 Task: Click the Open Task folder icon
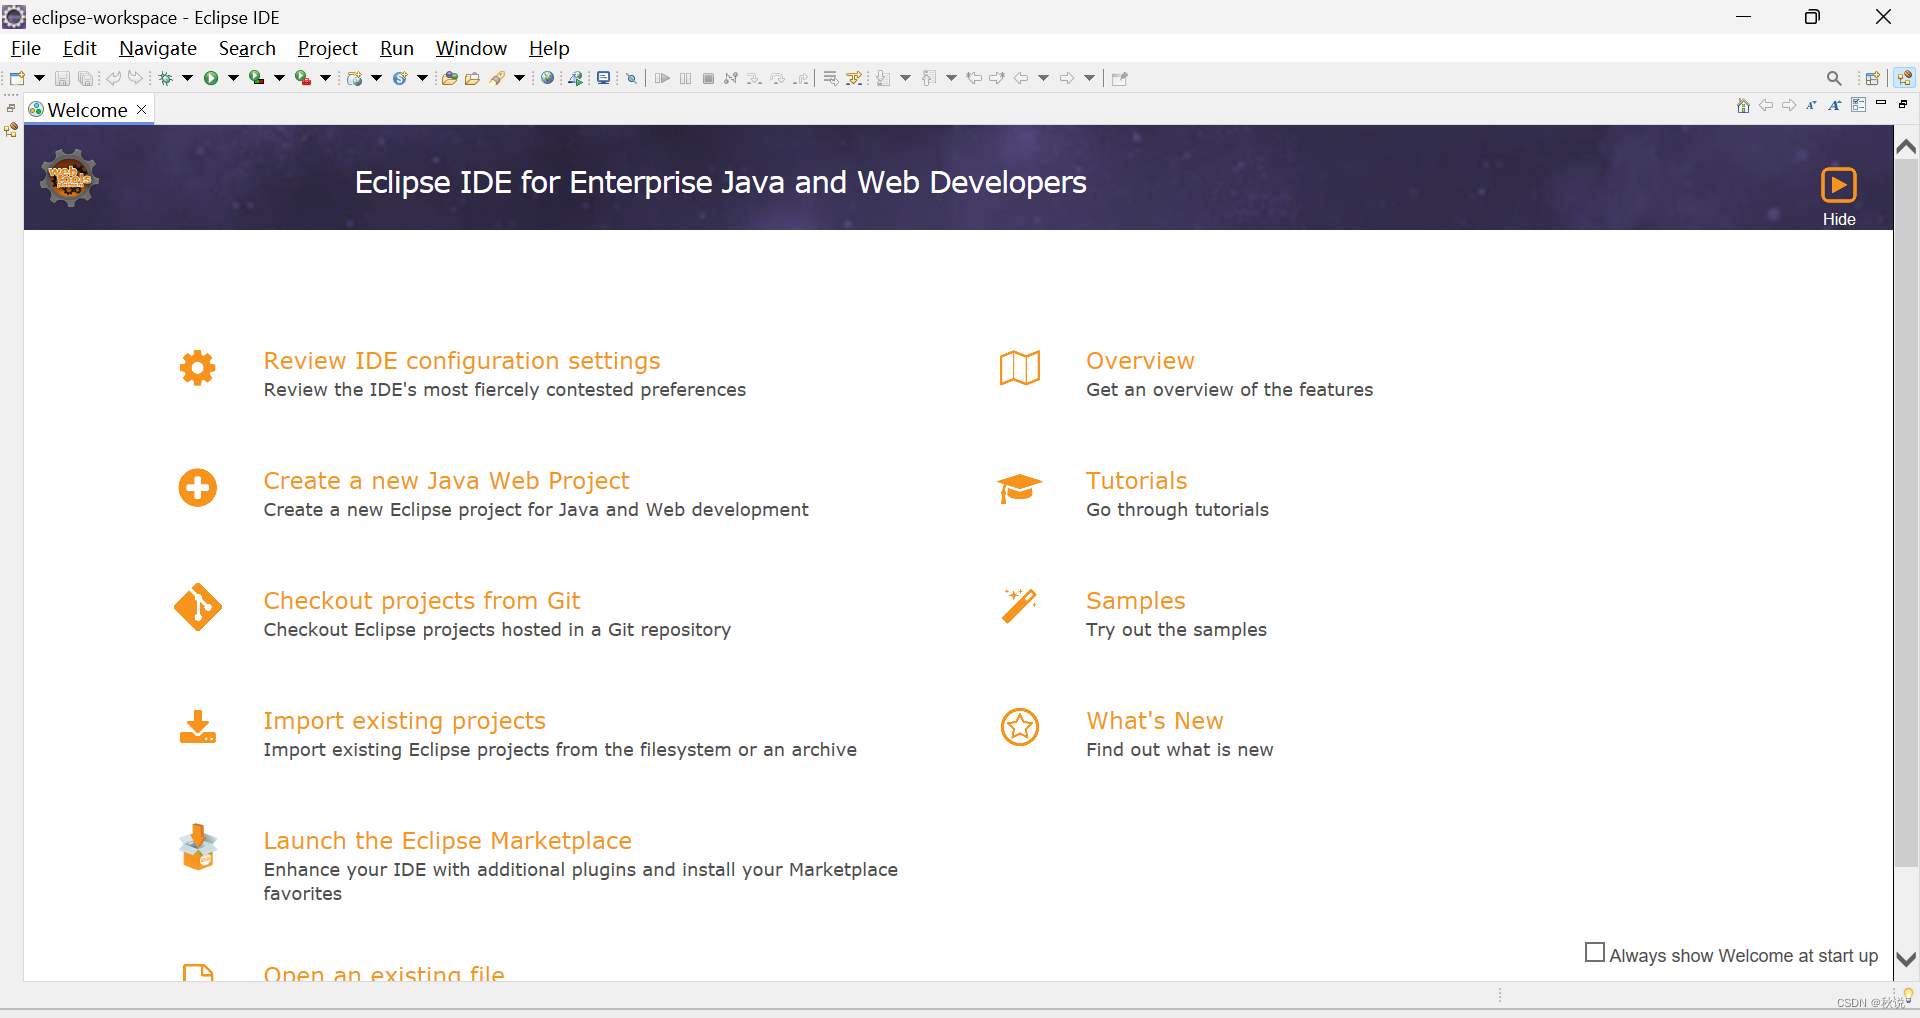pos(472,78)
